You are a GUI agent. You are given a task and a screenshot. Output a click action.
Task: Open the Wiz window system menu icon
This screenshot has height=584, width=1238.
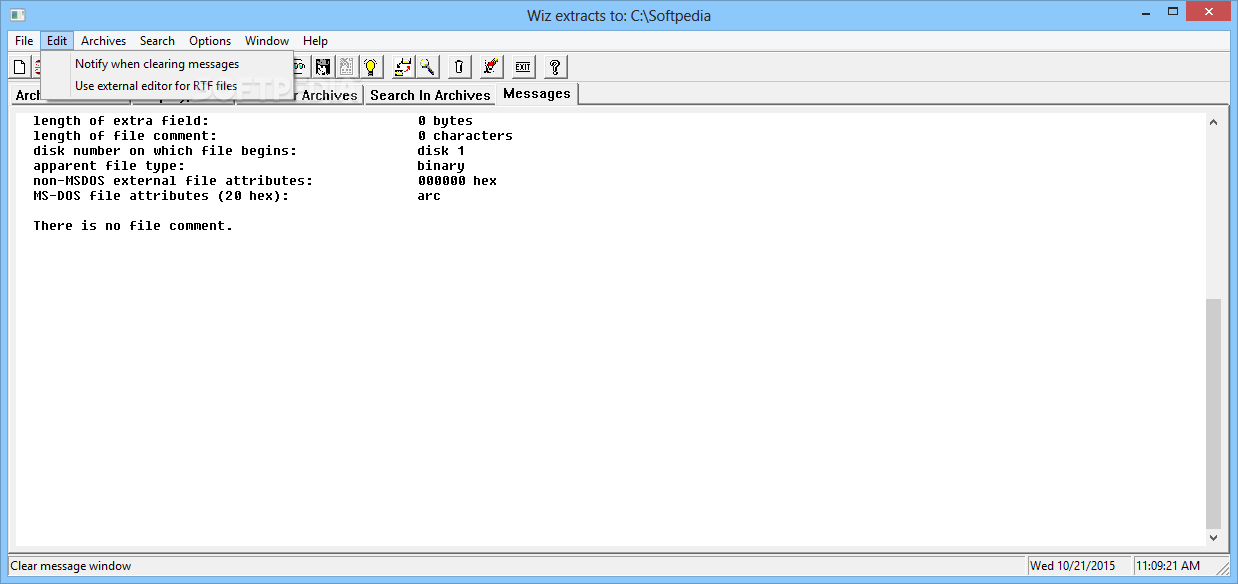point(17,15)
